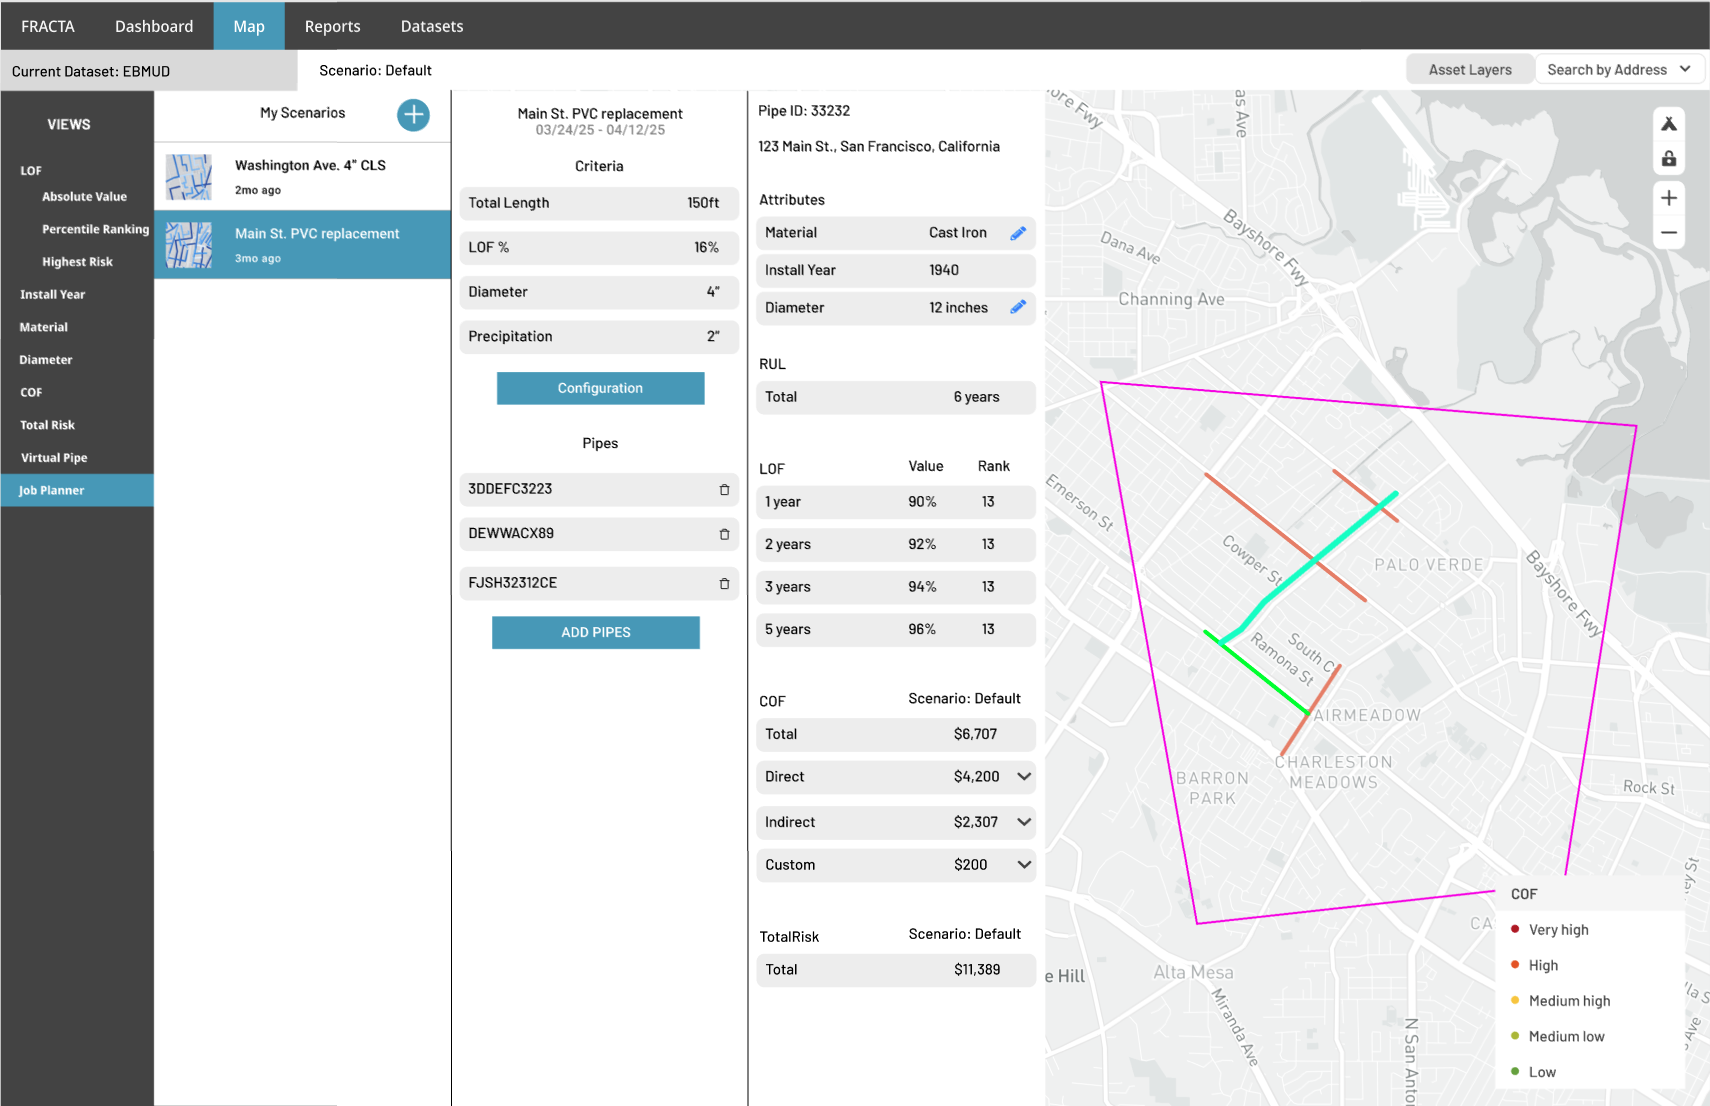Click the Medium low legend swatch
Image resolution: width=1710 pixels, height=1106 pixels.
point(1515,1036)
